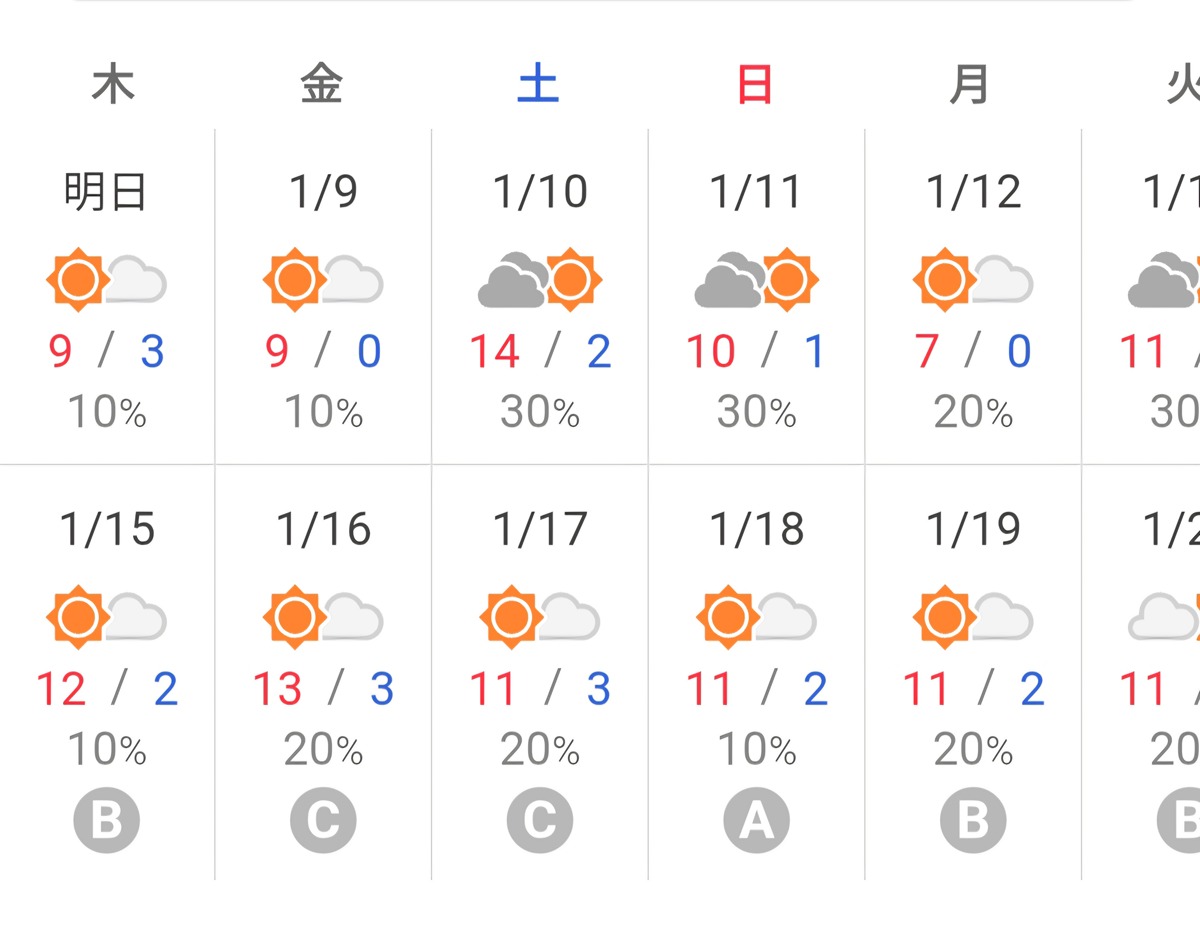This screenshot has height=934, width=1200.
Task: Click the B reliability badge under 1/15
Action: click(x=106, y=821)
